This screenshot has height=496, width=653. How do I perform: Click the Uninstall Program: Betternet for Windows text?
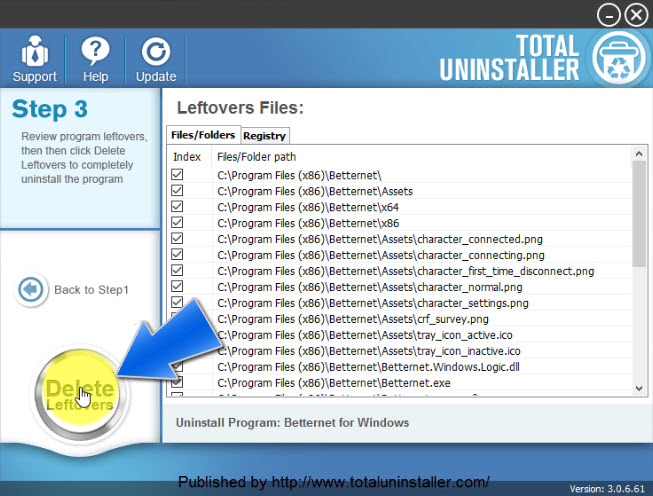click(292, 423)
